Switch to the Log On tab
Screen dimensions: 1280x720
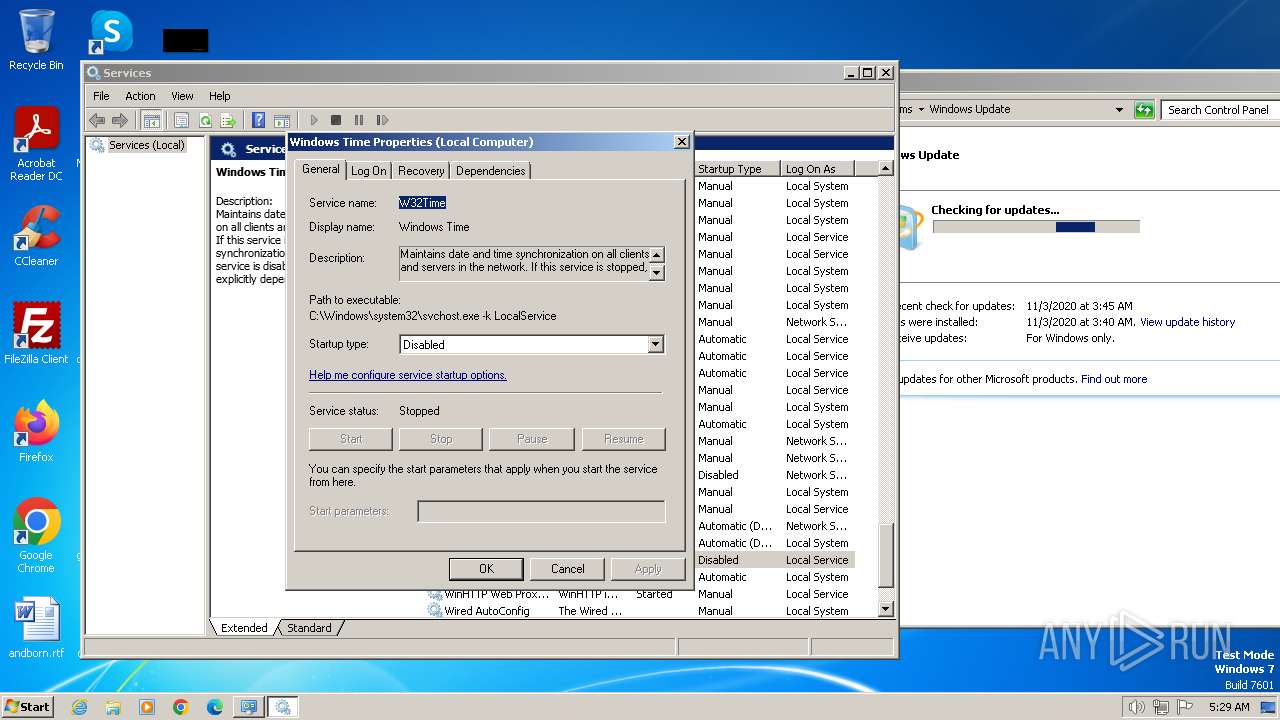(368, 171)
